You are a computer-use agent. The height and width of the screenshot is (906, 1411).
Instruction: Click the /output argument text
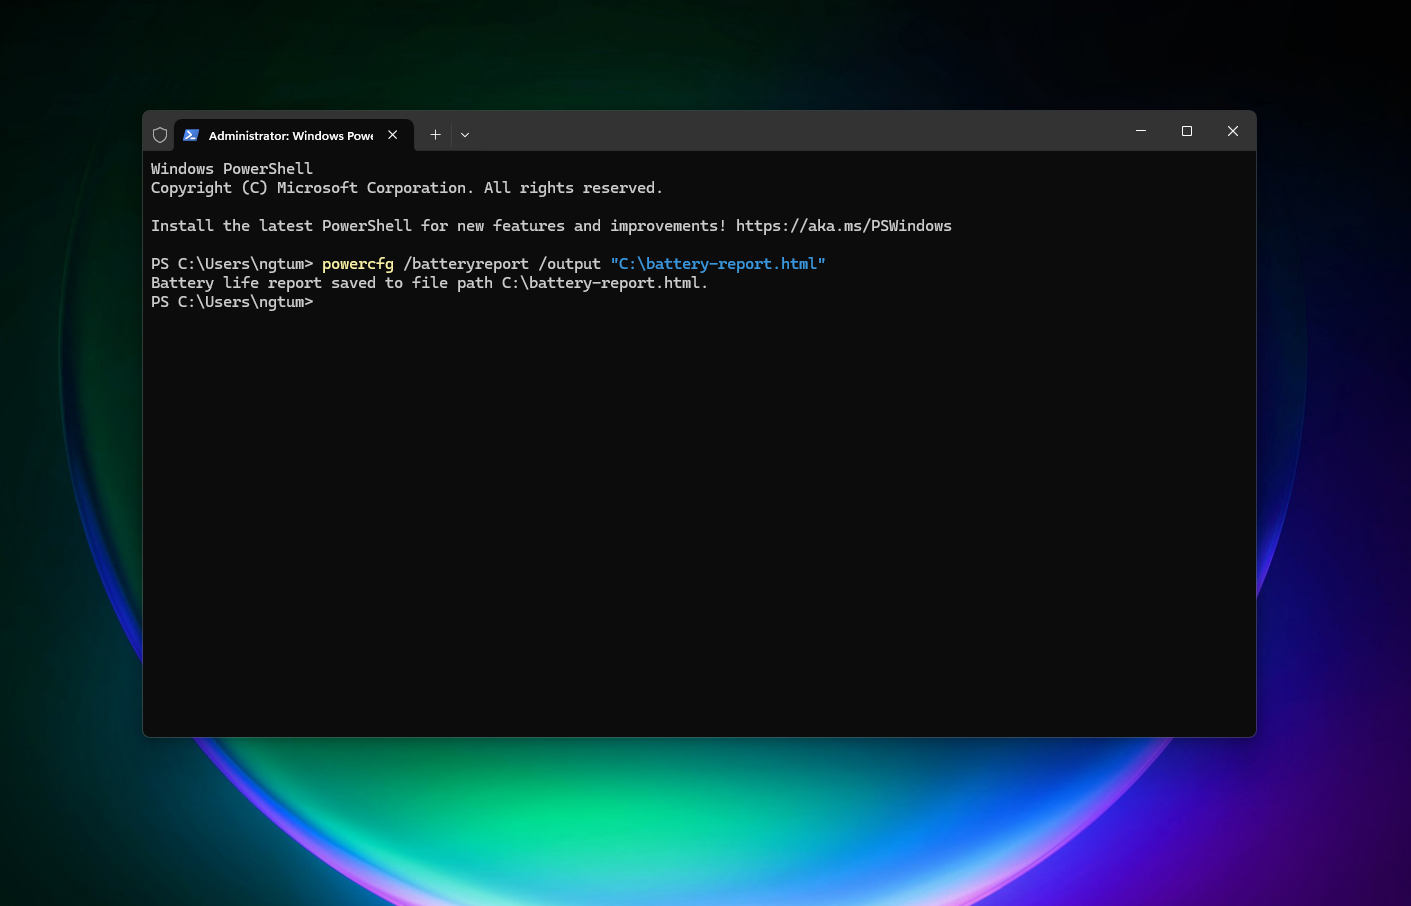[x=570, y=264]
